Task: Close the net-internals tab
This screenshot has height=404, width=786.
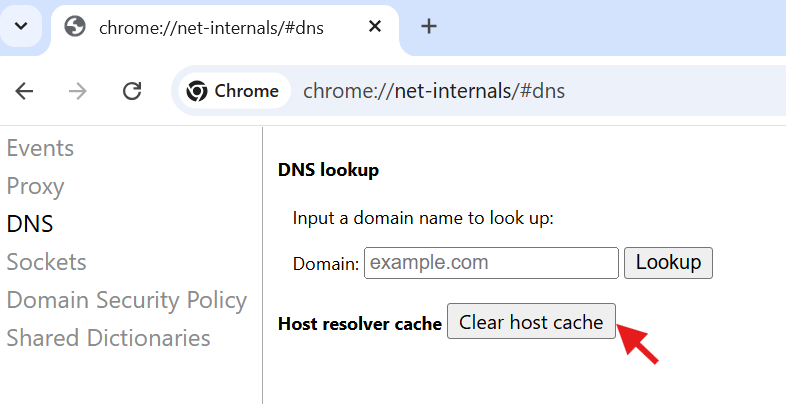Action: [375, 27]
